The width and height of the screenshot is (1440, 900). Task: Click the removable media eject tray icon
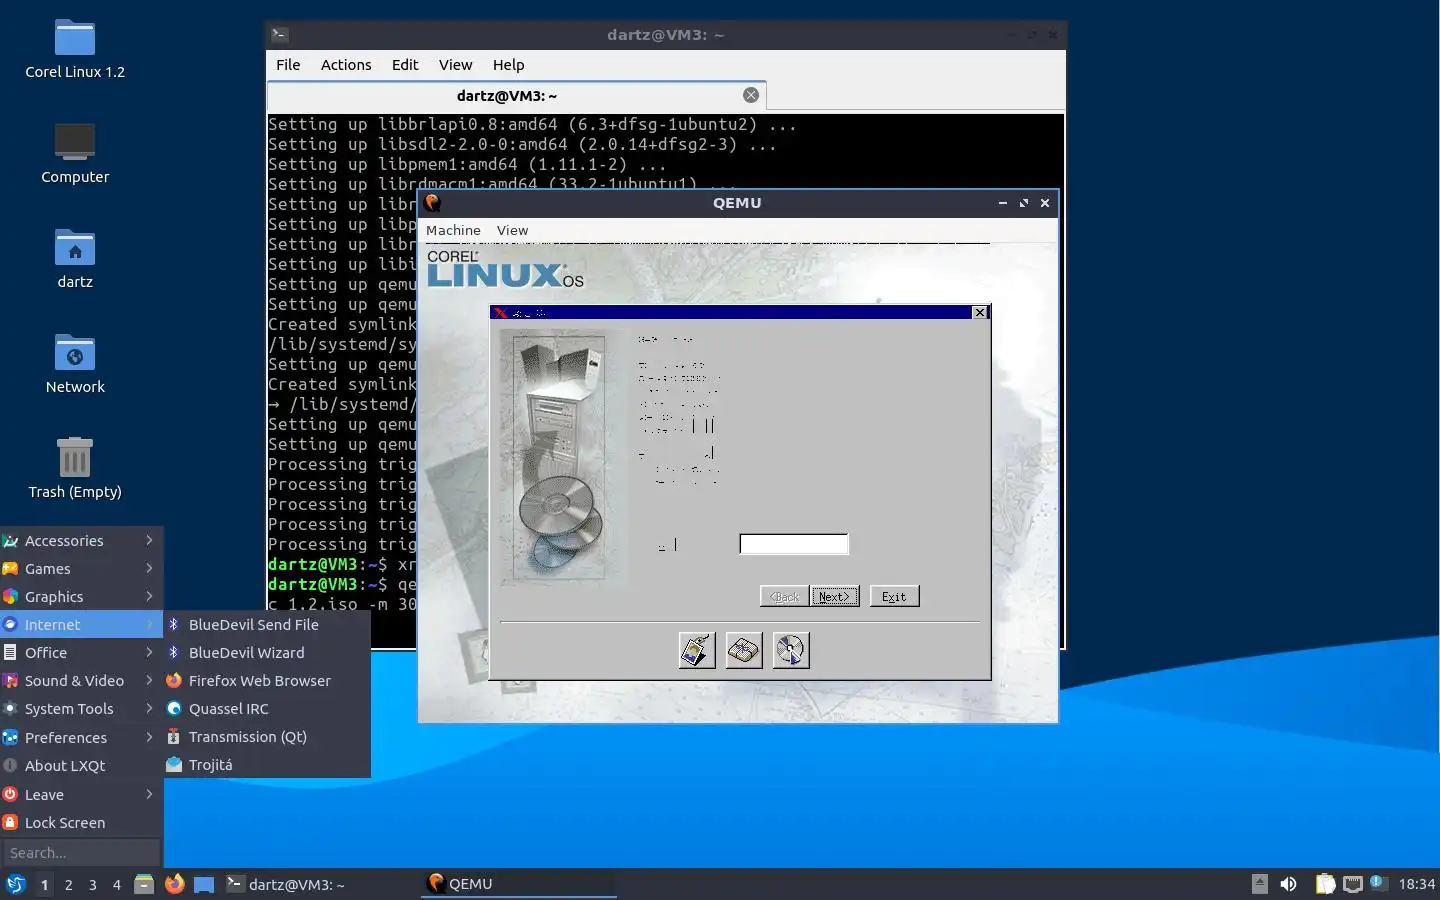1260,884
